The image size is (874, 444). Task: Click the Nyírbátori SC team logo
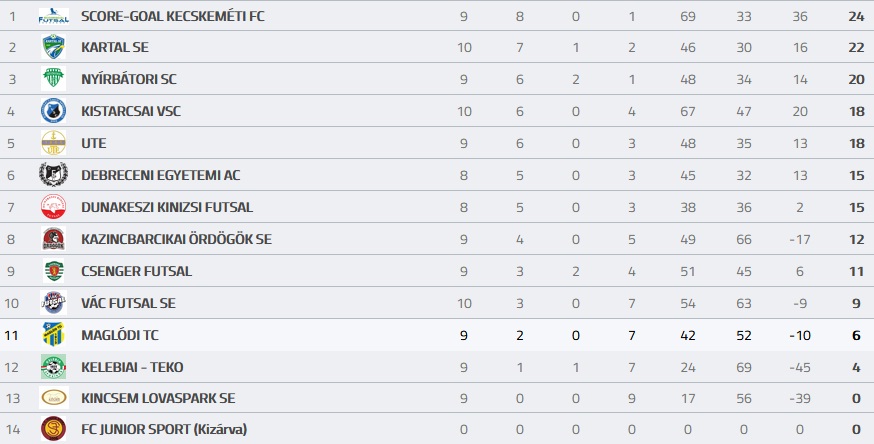click(x=53, y=79)
